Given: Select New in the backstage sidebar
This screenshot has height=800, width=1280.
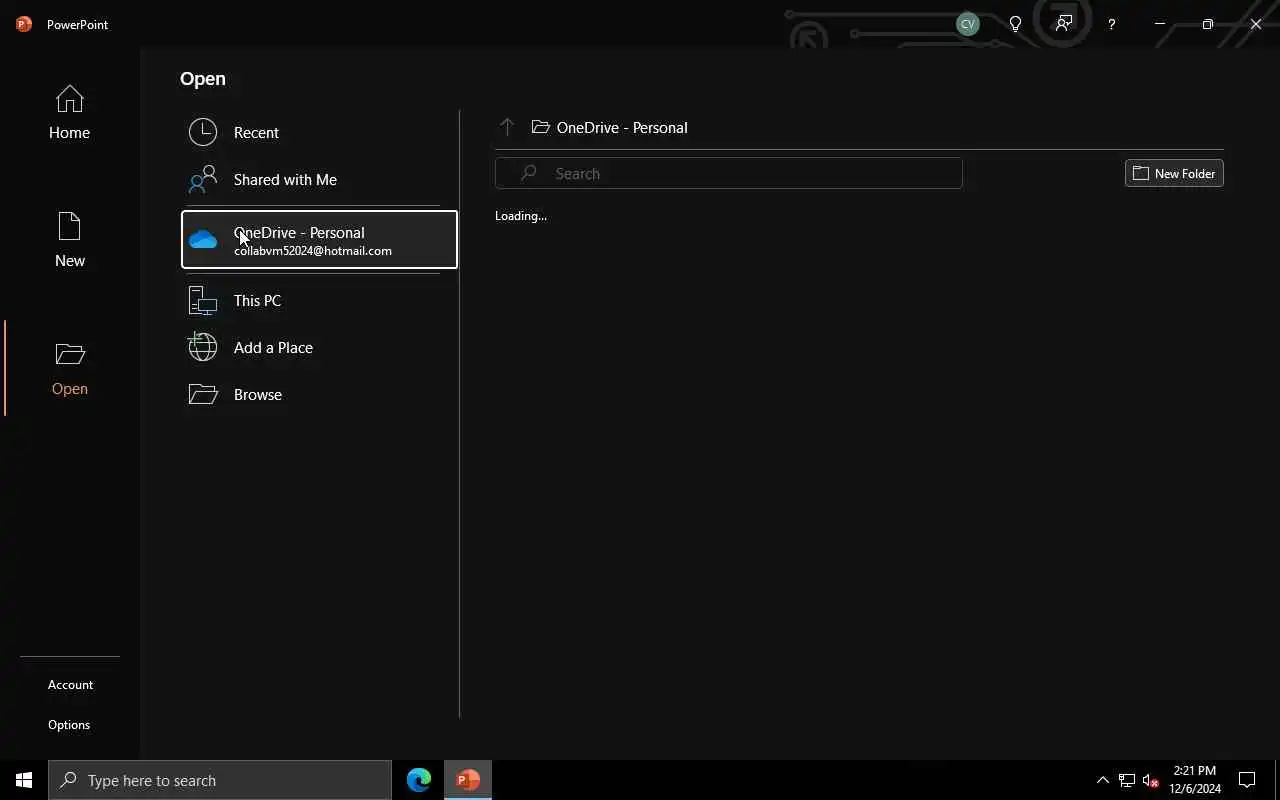Looking at the screenshot, I should point(69,240).
